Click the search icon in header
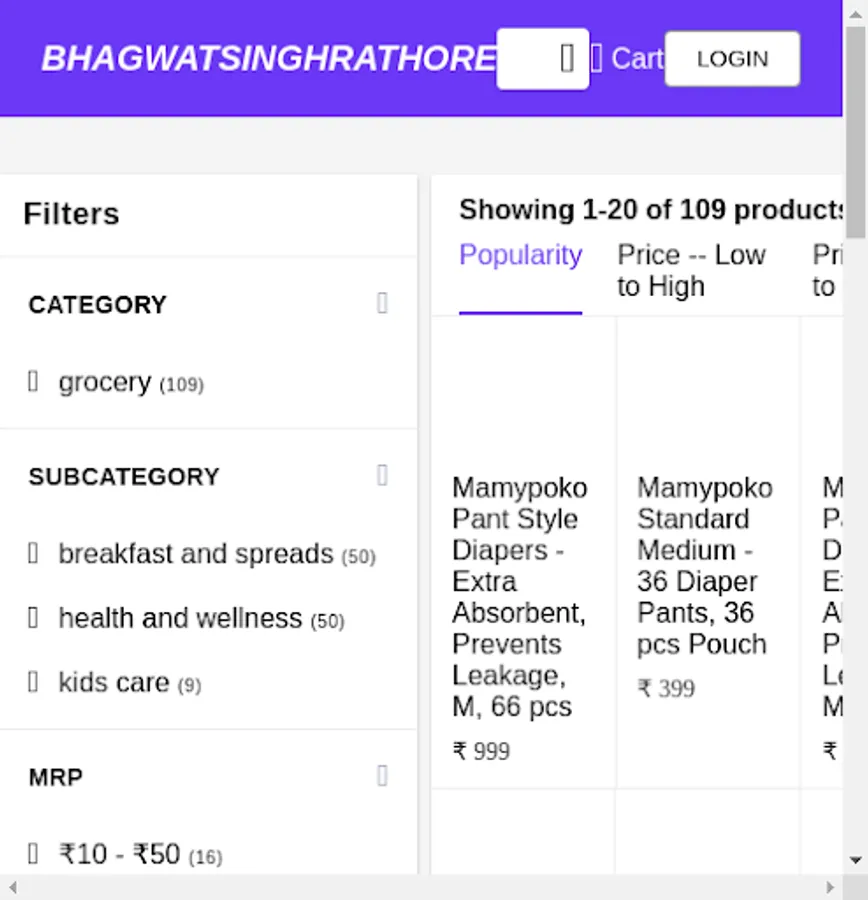 tap(567, 59)
